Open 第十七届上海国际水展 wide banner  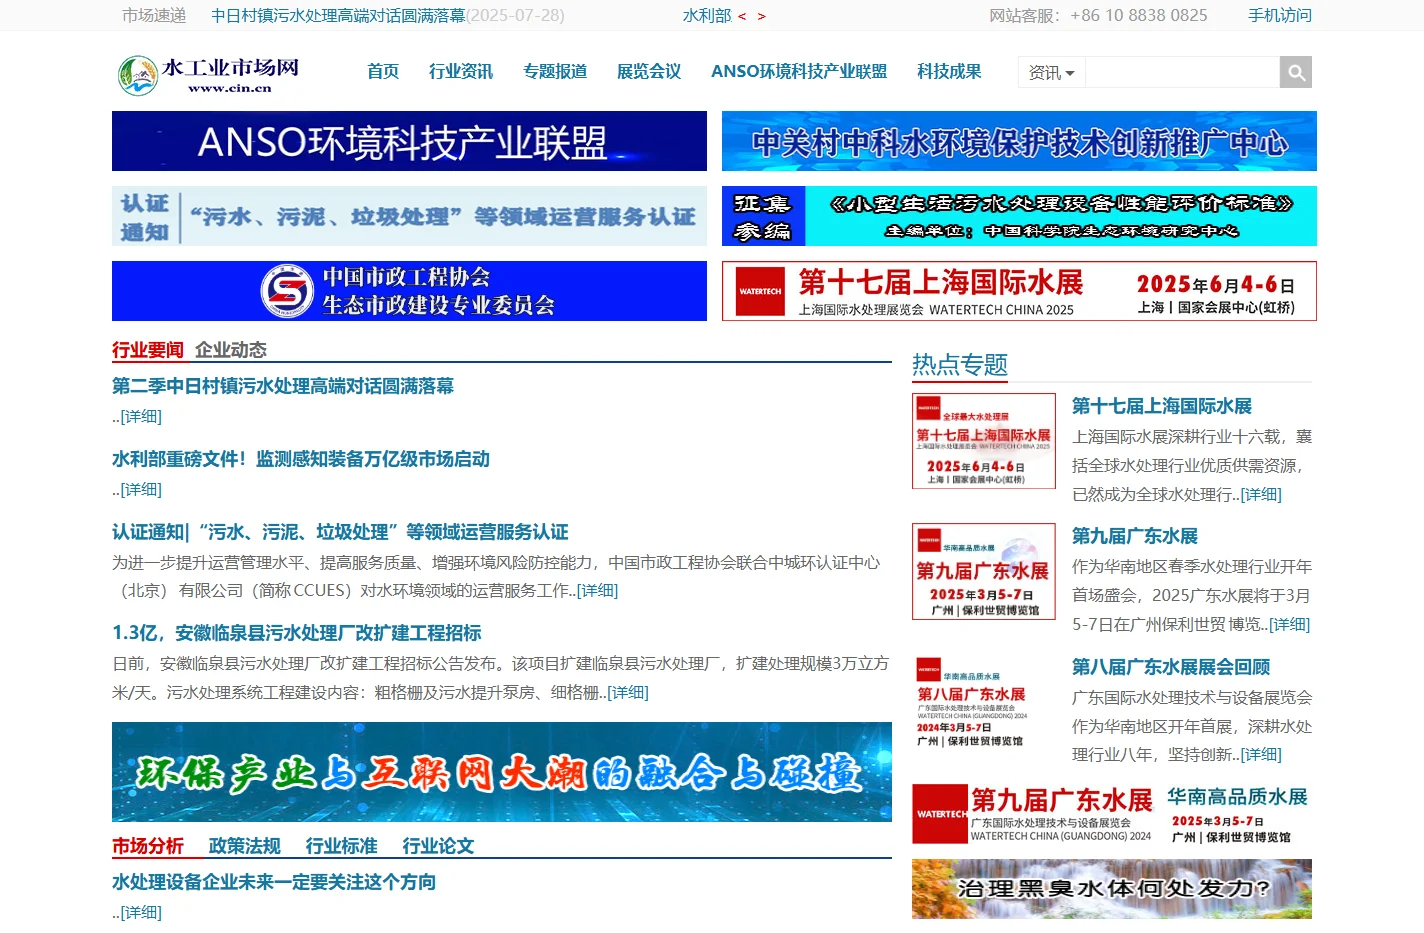pos(1019,291)
